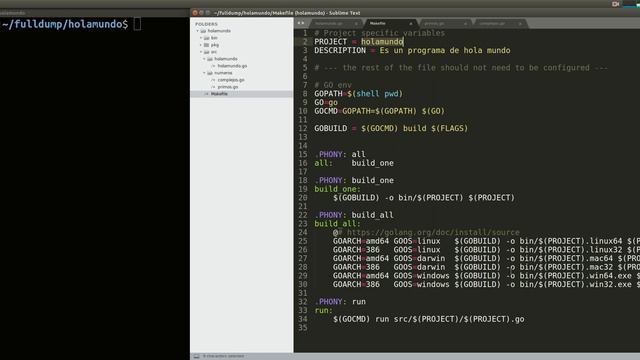
Task: Click the file icon beside primos.go
Action: pos(213,87)
